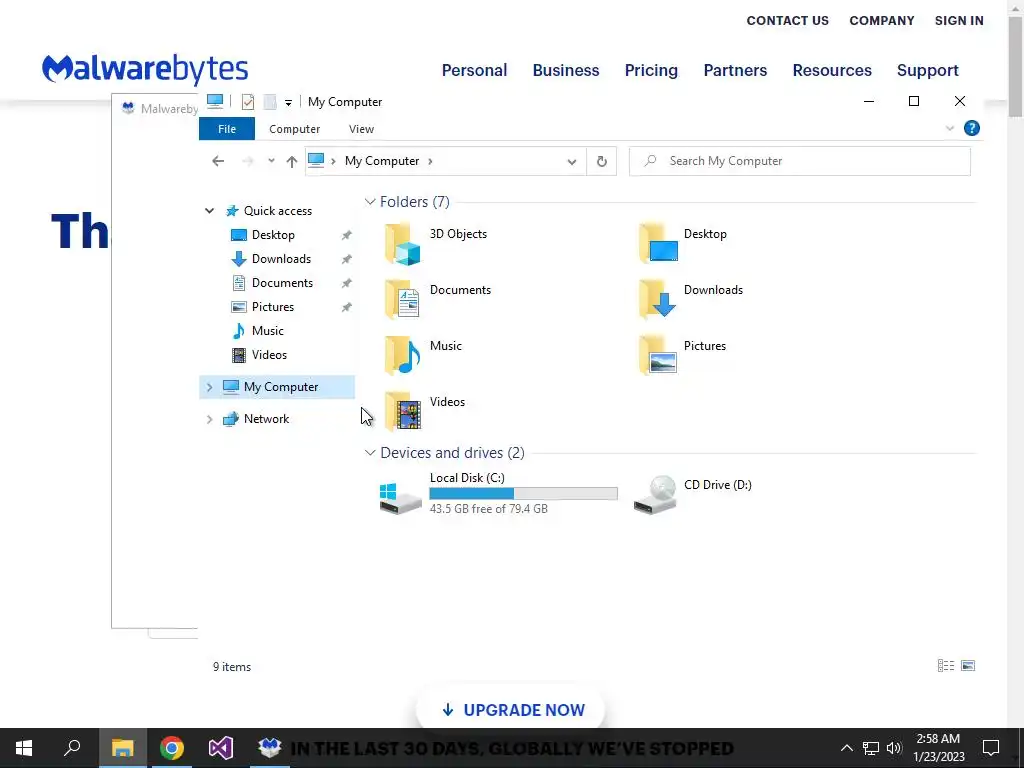This screenshot has height=768, width=1024.
Task: Collapse Devices and drives (2) group
Action: coord(370,453)
